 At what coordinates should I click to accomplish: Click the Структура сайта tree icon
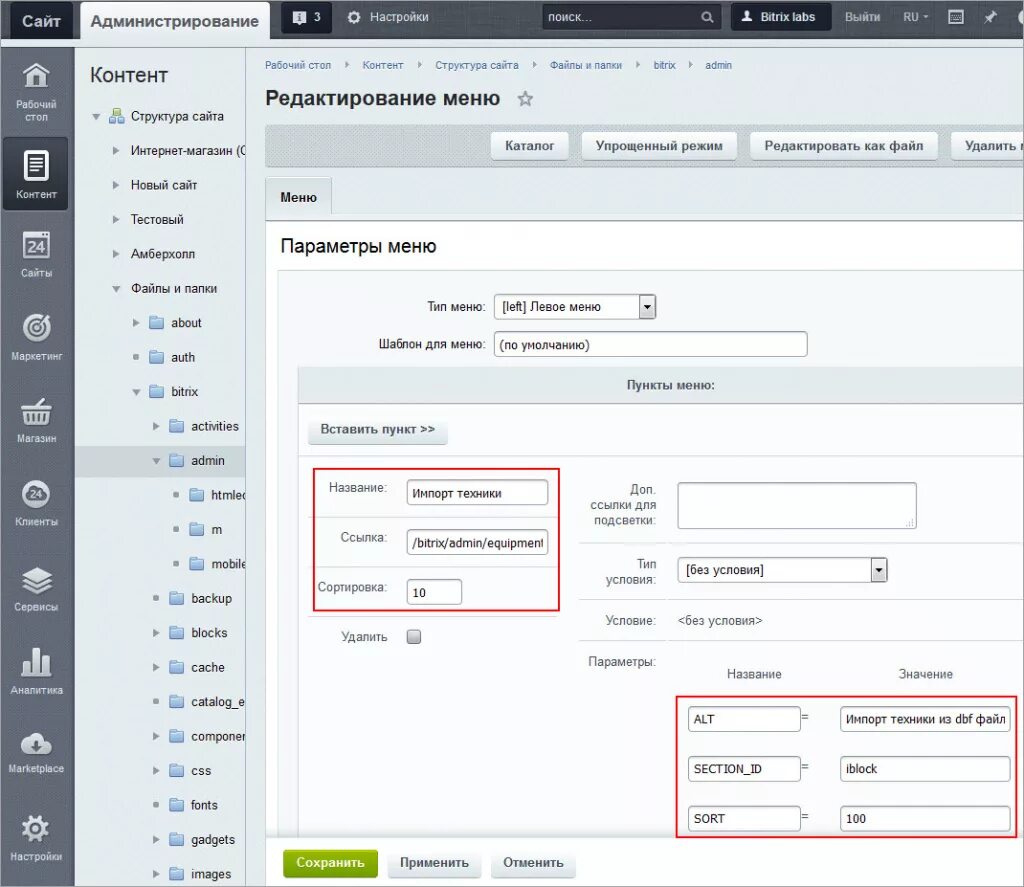117,116
